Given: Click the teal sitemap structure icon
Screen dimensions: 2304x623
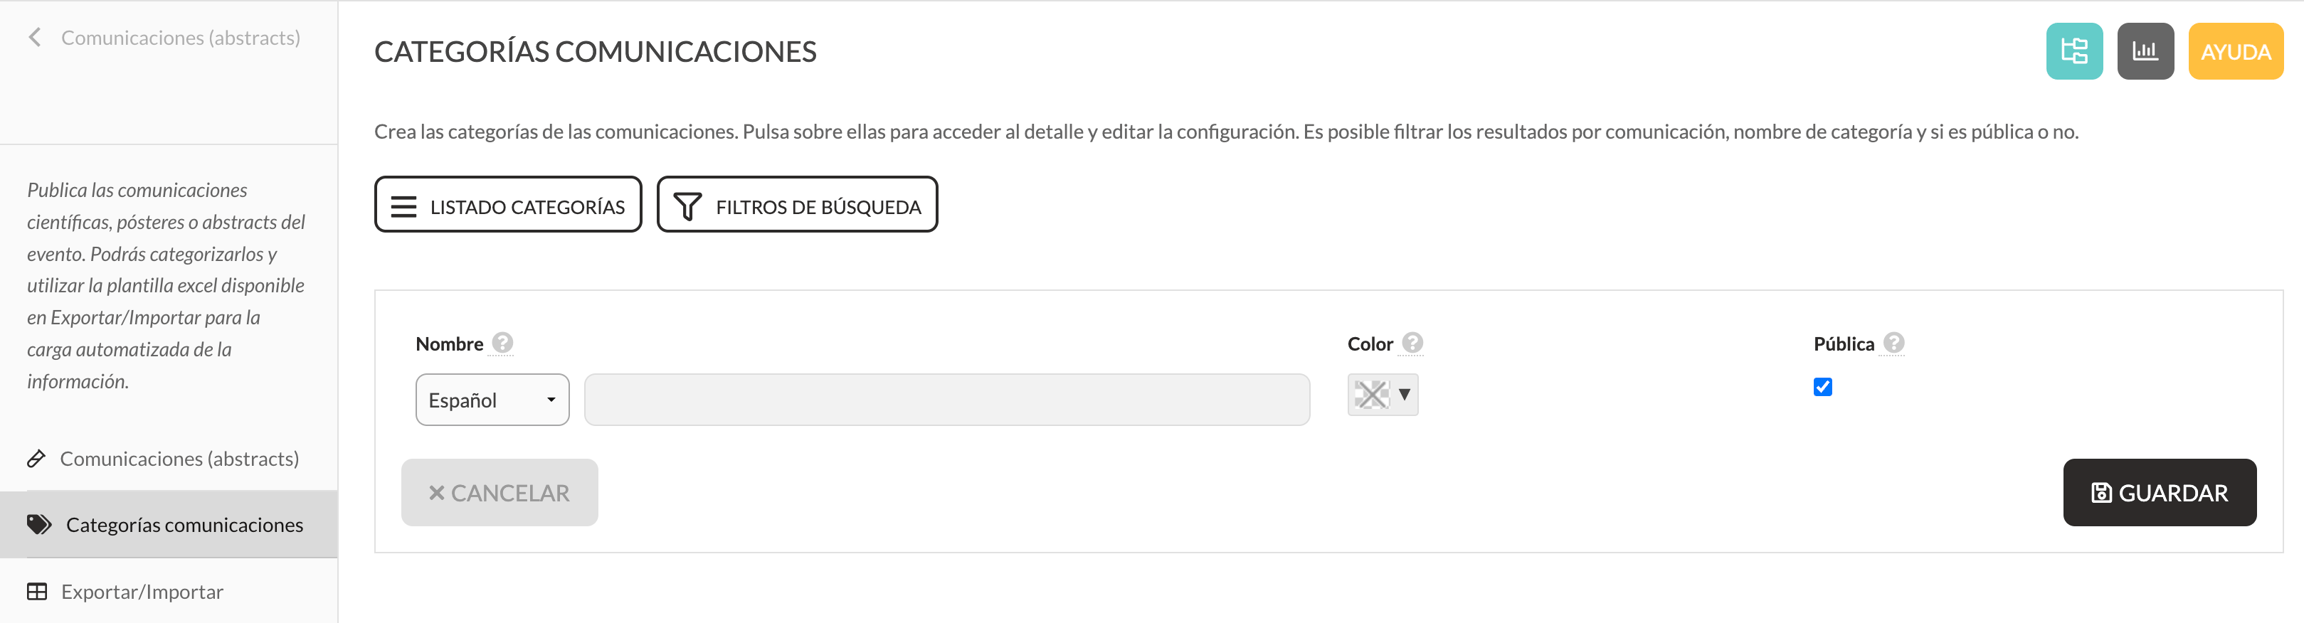Looking at the screenshot, I should (x=2074, y=51).
